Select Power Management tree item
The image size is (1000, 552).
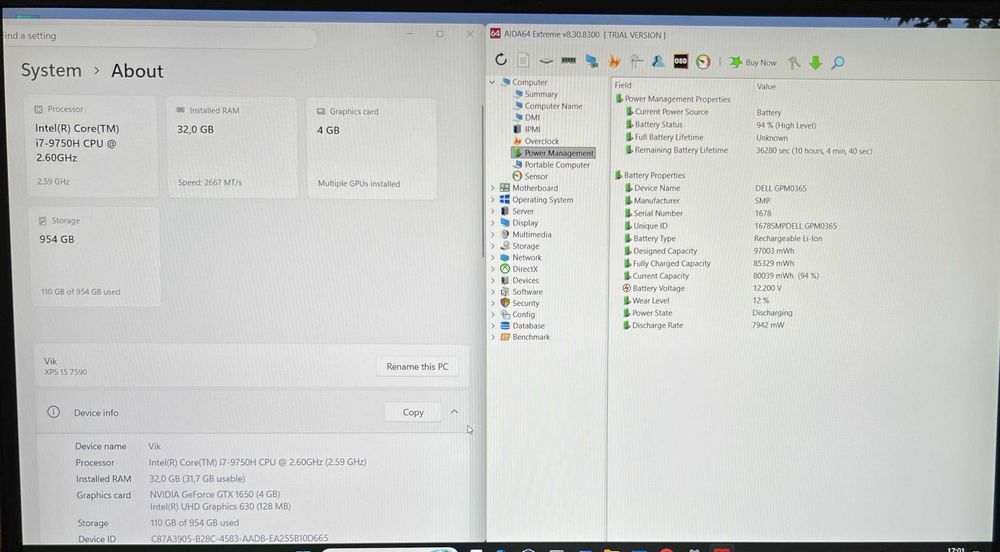pos(559,153)
